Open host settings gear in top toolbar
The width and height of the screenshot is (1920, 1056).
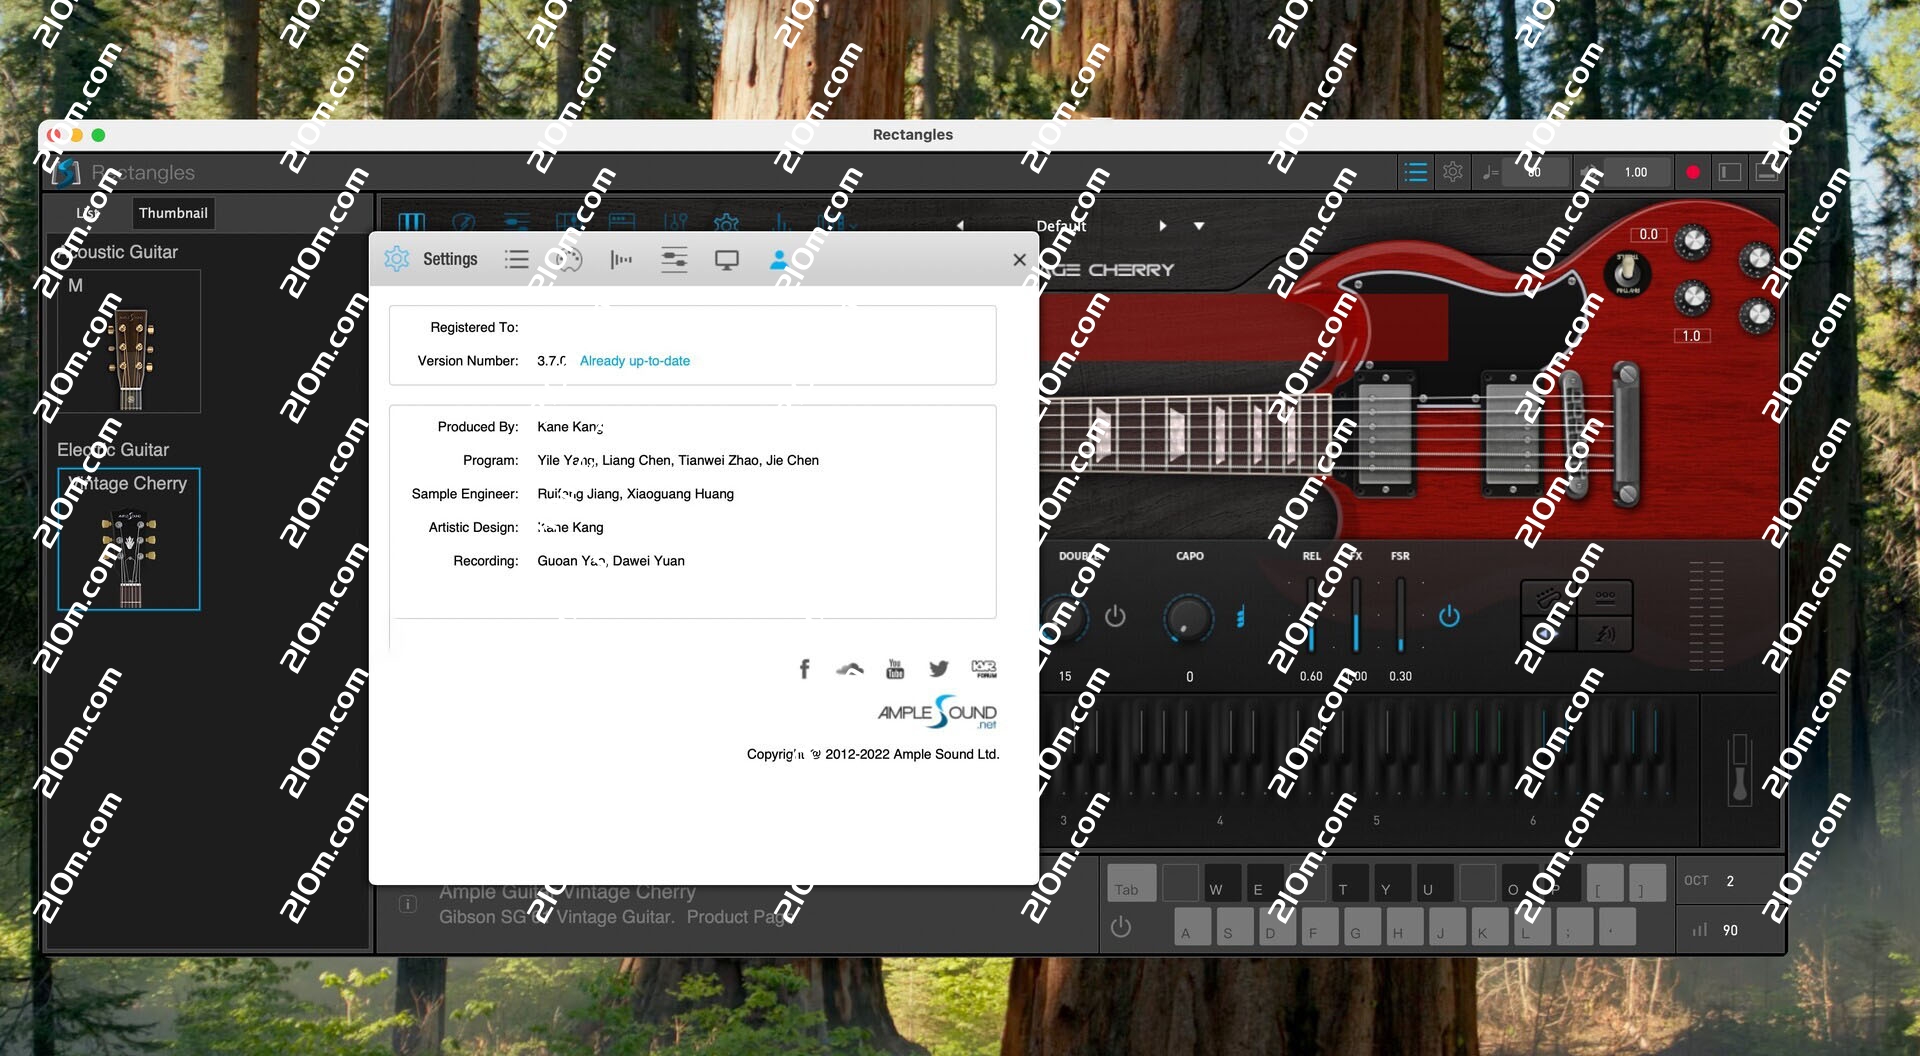coord(1453,172)
